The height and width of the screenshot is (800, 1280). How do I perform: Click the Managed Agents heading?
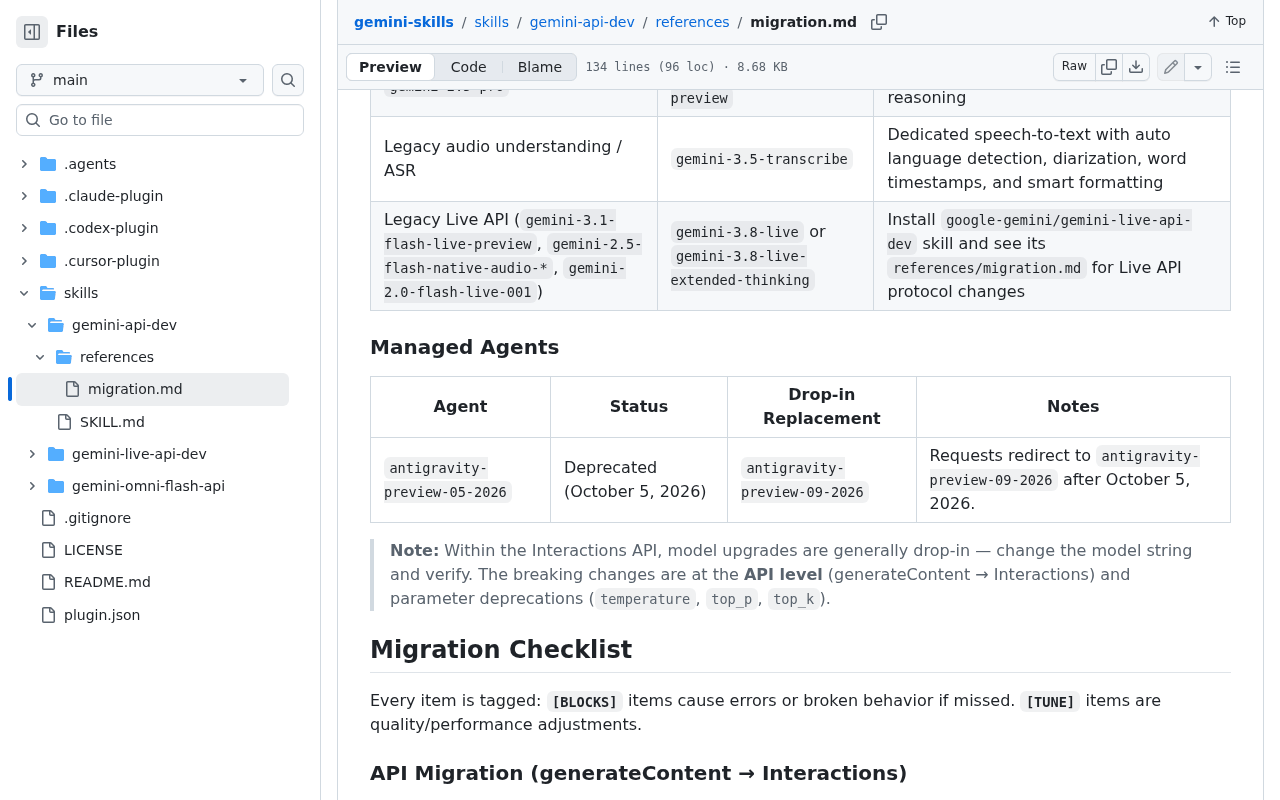click(x=464, y=347)
